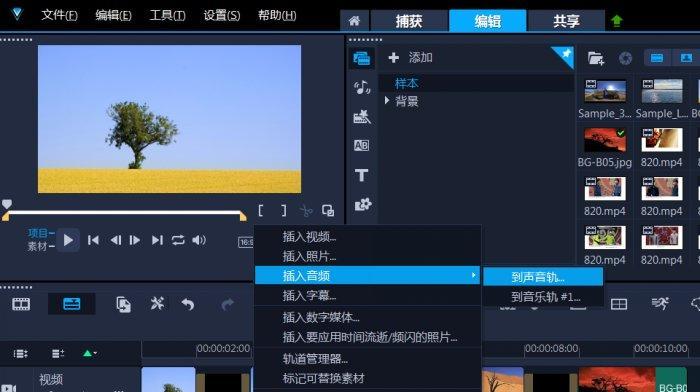Switch to the 共享 tab

point(566,21)
